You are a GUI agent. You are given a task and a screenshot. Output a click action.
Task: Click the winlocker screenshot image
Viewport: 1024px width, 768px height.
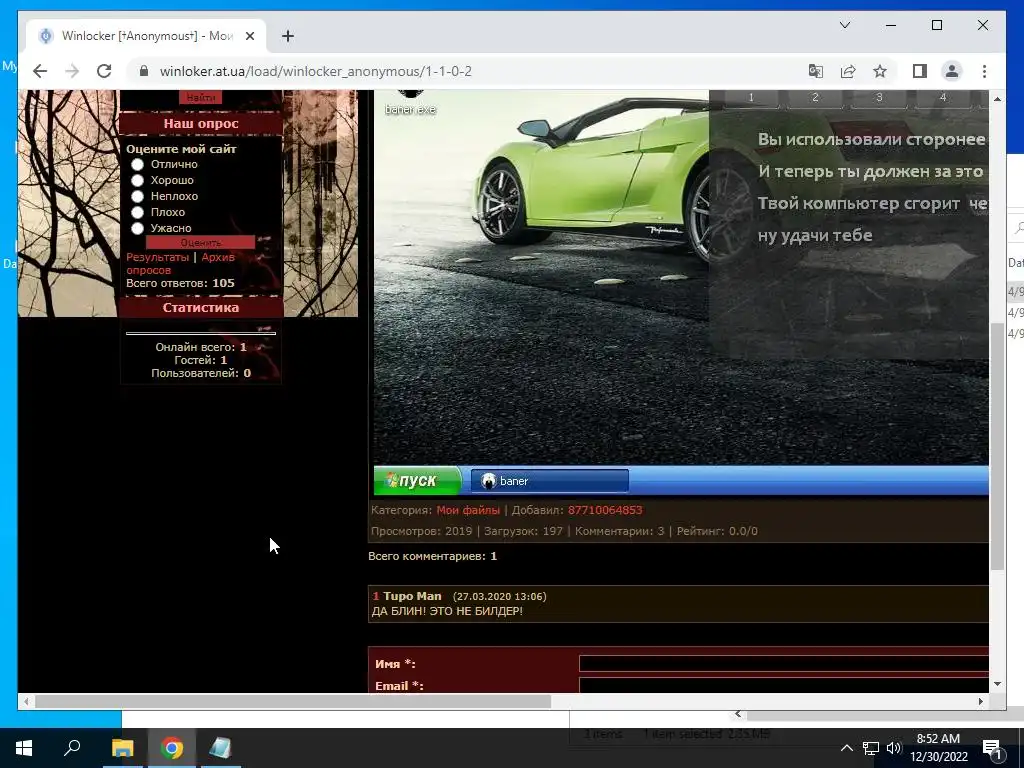coord(680,293)
